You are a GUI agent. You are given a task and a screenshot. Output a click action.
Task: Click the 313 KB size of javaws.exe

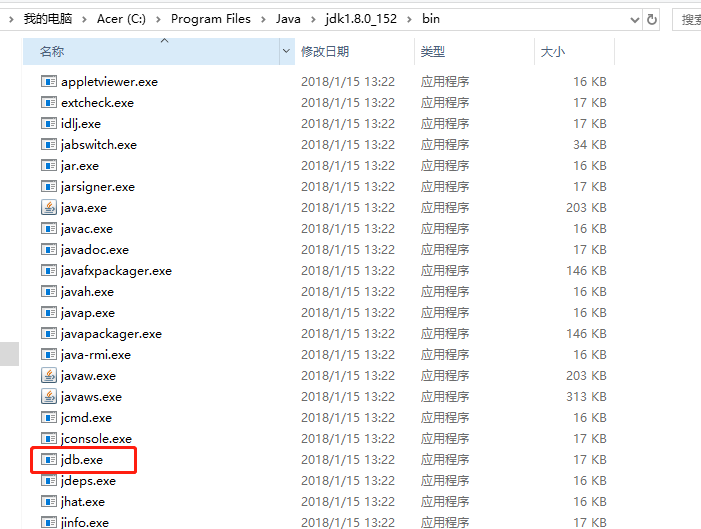click(586, 397)
